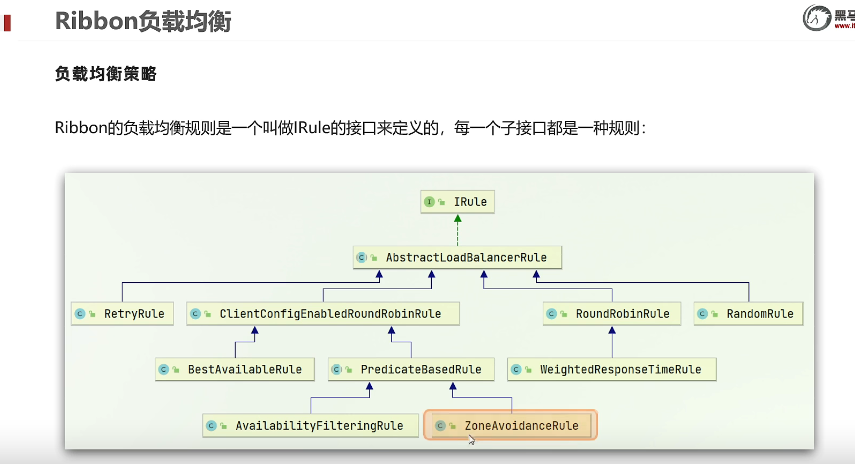Select the ClientConfigEnabledRoundRobinRule node text

[330, 314]
